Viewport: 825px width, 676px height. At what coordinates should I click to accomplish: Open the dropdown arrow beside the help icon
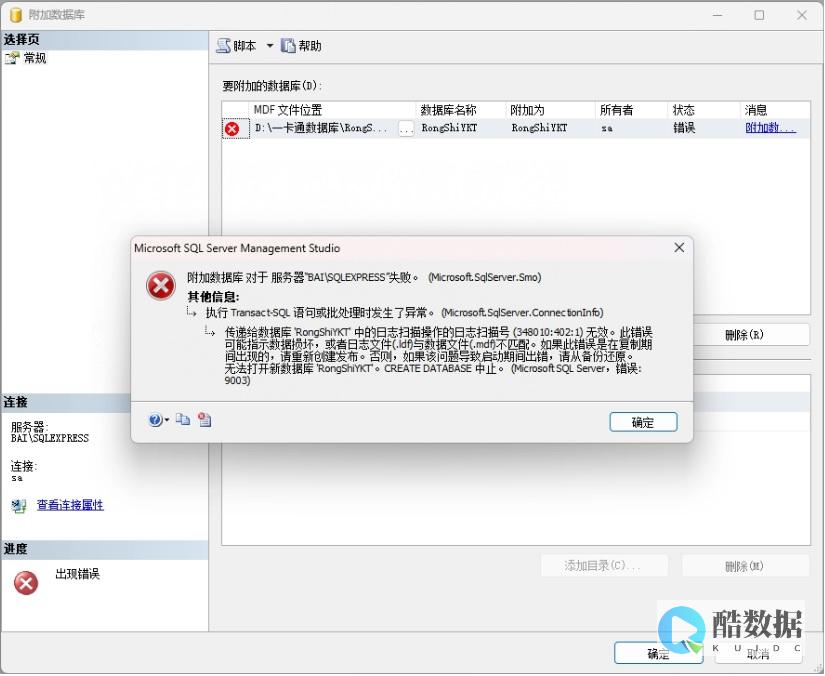(x=167, y=420)
